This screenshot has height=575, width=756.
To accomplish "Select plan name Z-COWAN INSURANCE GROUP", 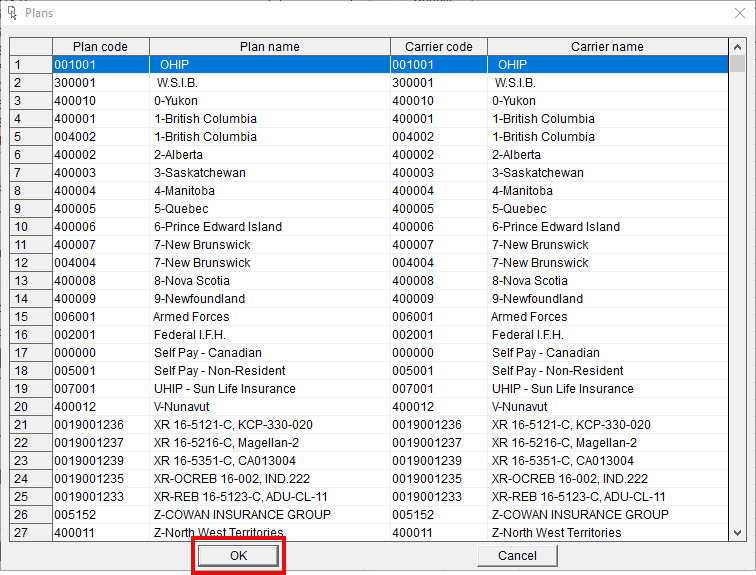I will (x=270, y=515).
